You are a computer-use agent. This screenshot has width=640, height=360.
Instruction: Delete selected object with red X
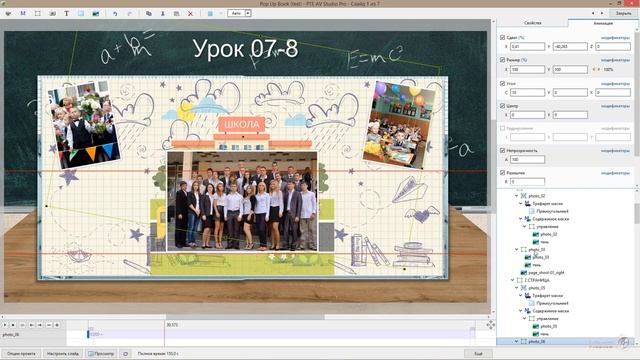click(190, 13)
